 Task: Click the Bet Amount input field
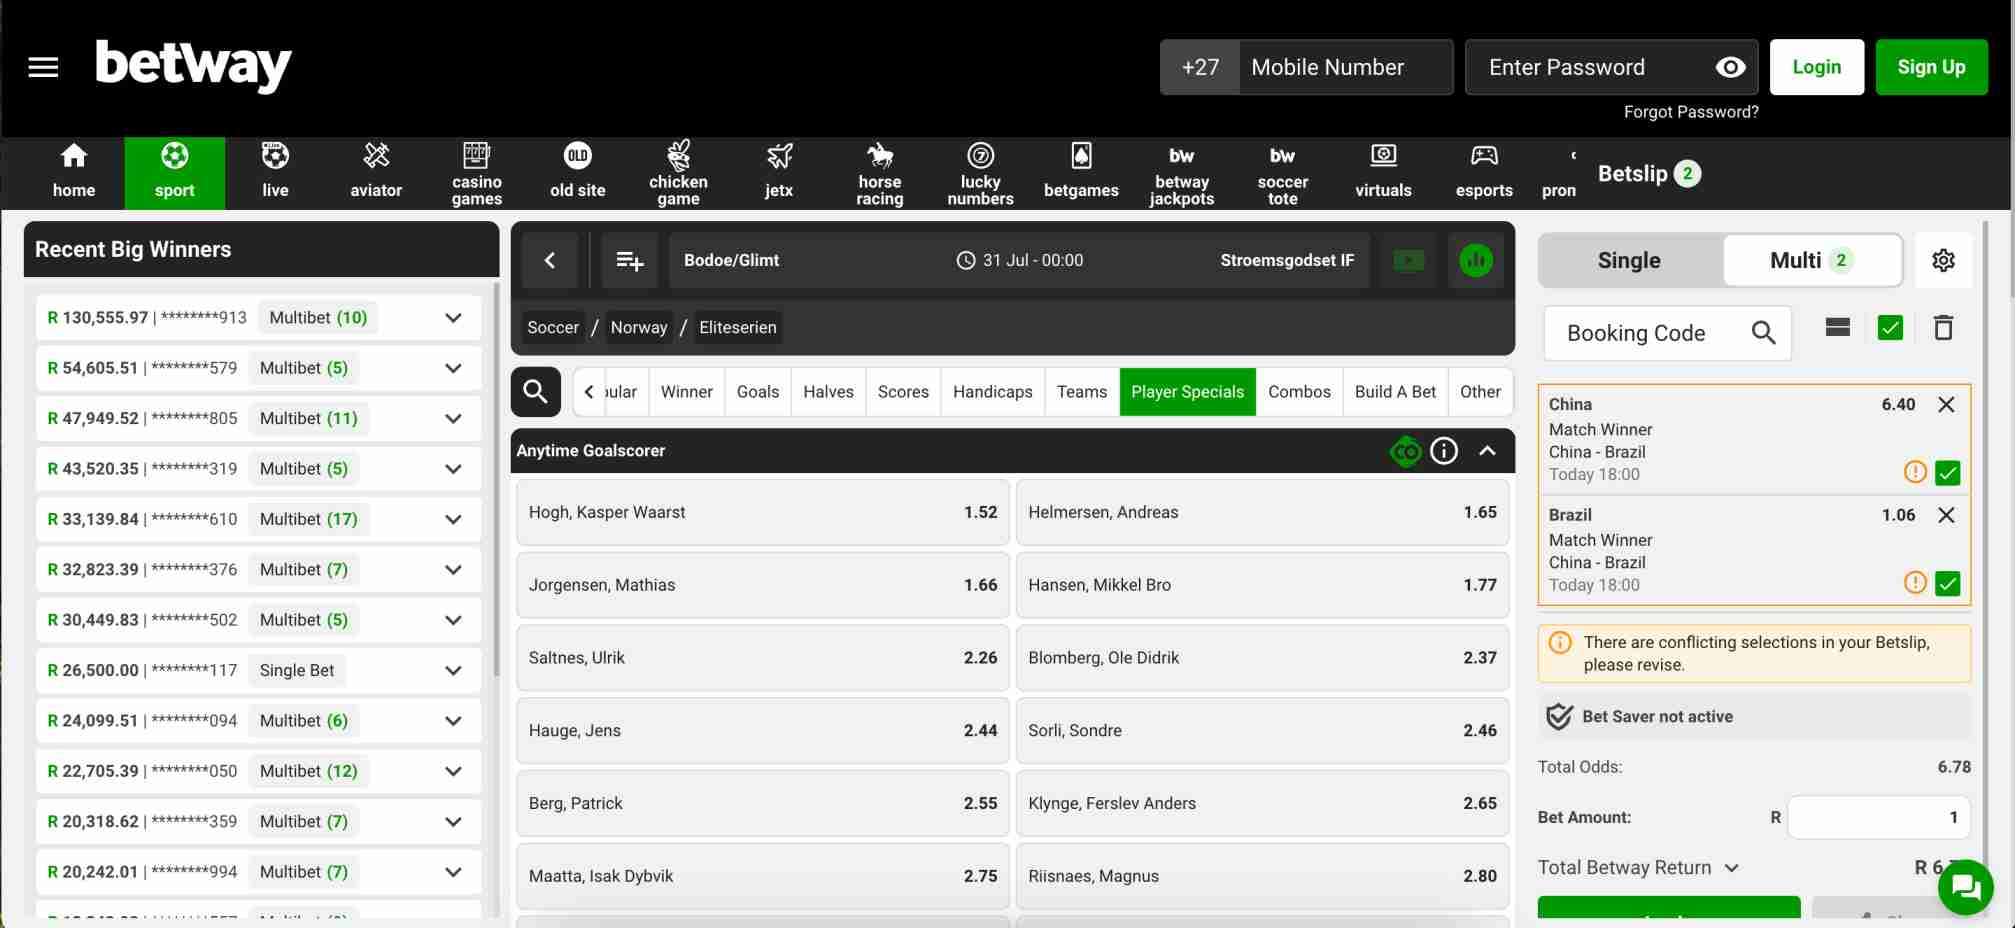(1879, 817)
